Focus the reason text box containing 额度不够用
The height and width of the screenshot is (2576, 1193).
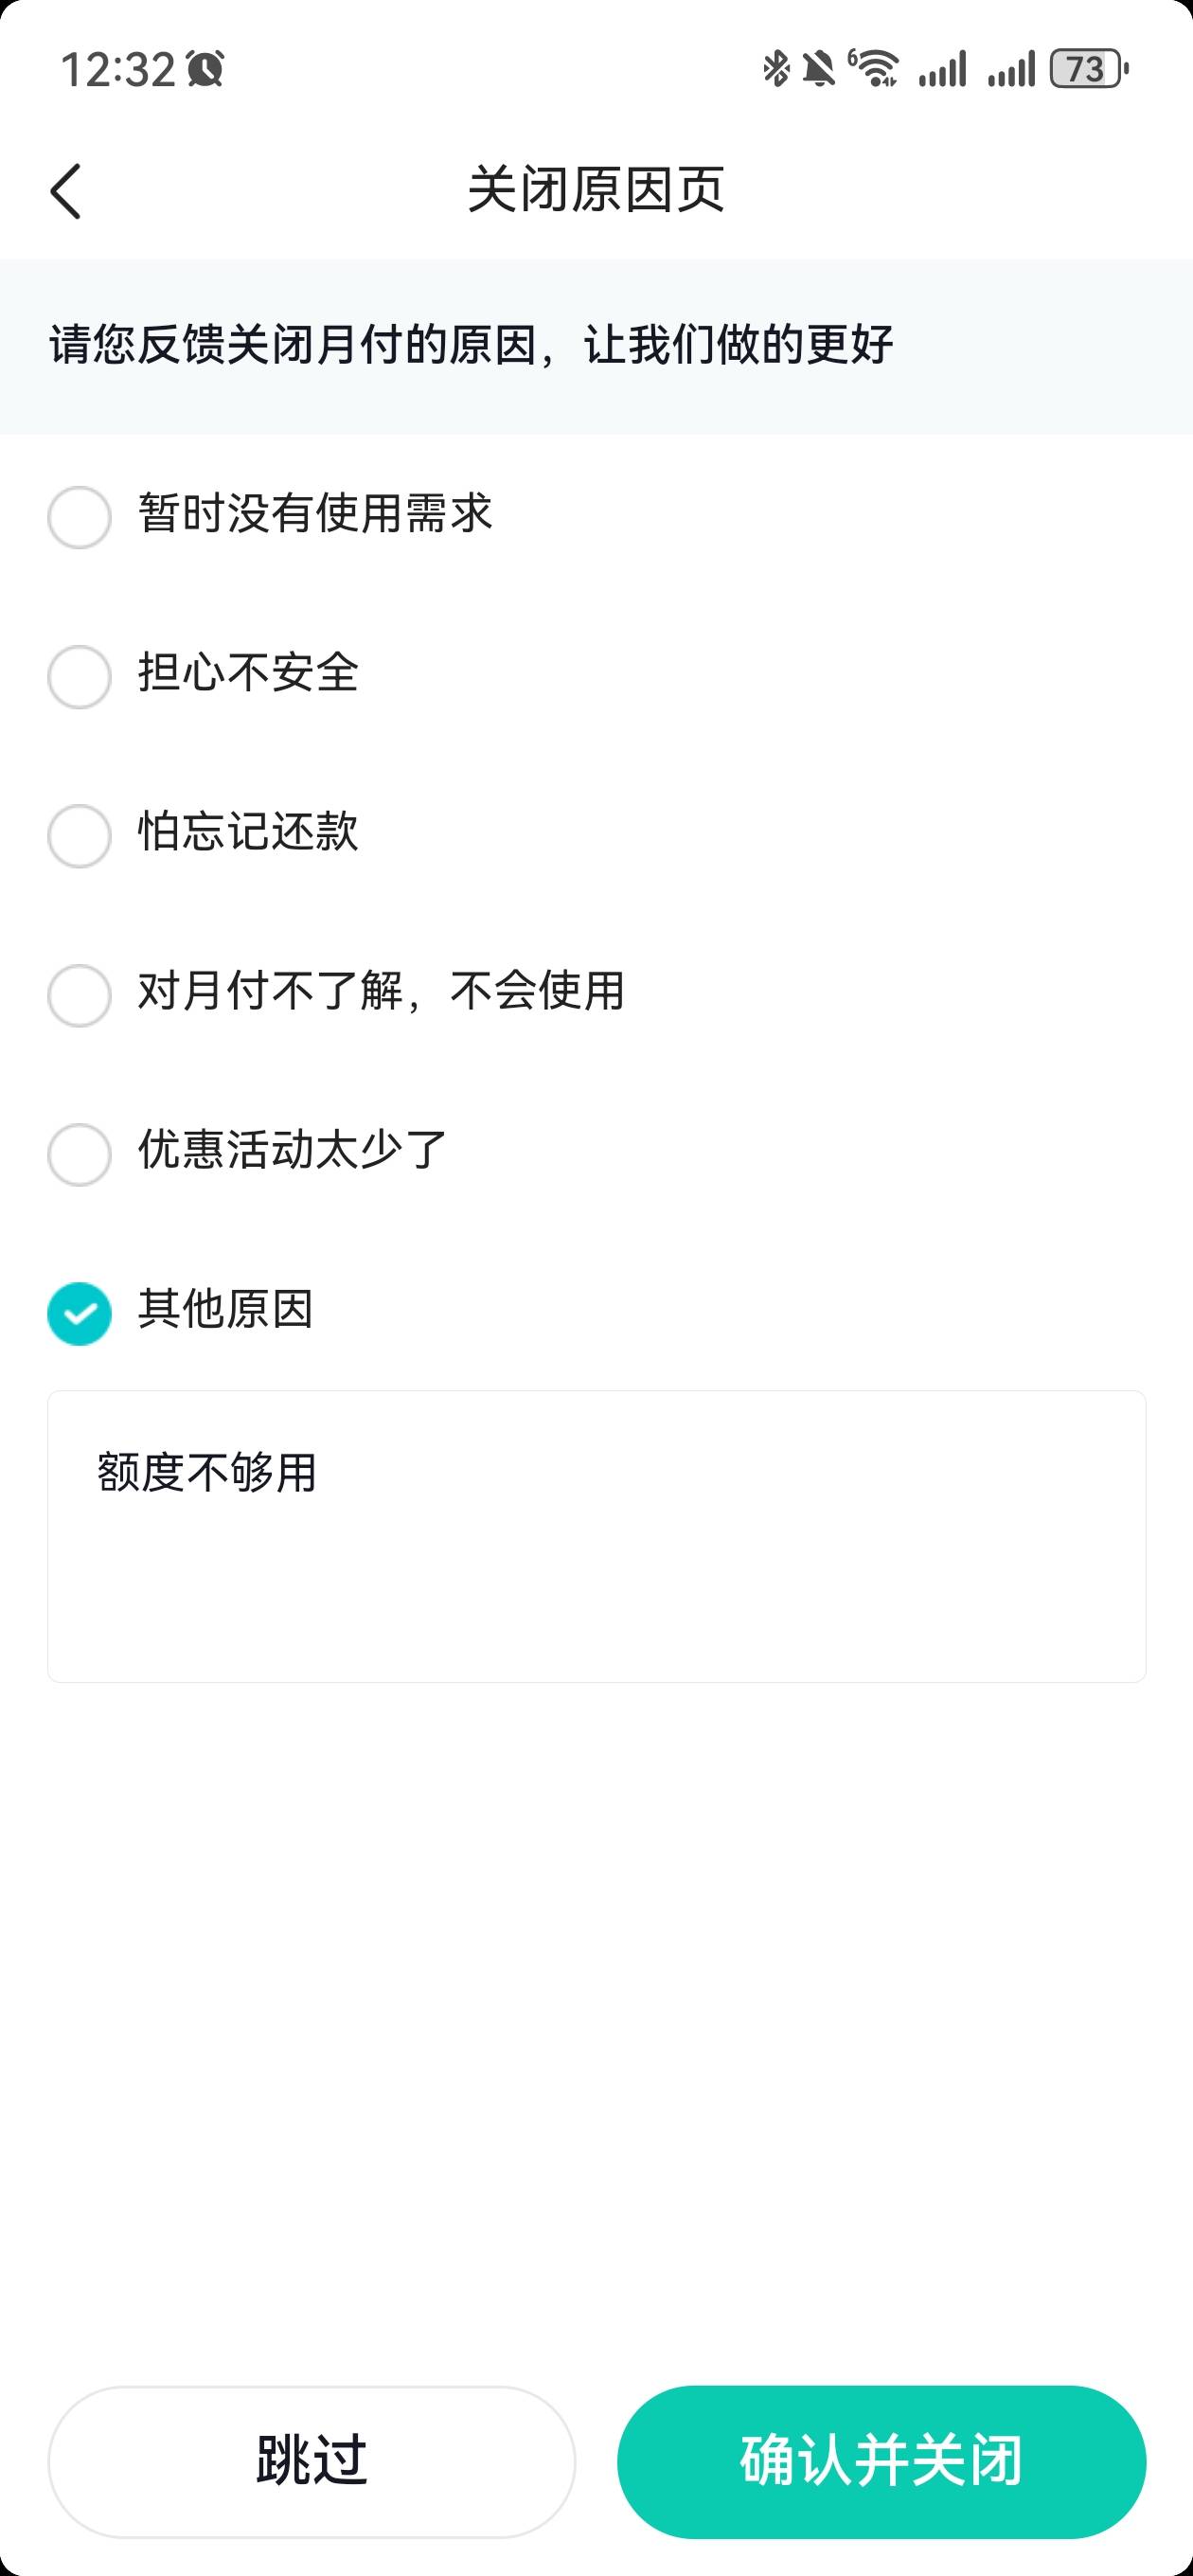(597, 1536)
